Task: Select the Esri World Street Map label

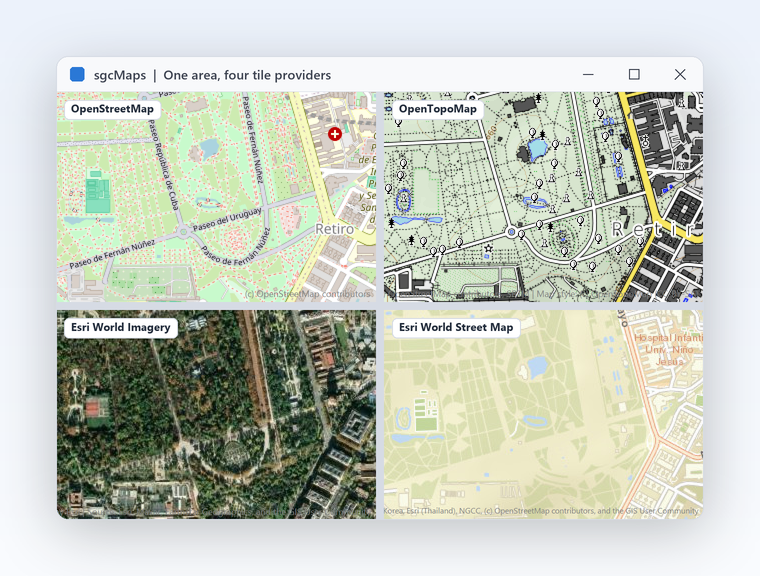Action: click(456, 327)
